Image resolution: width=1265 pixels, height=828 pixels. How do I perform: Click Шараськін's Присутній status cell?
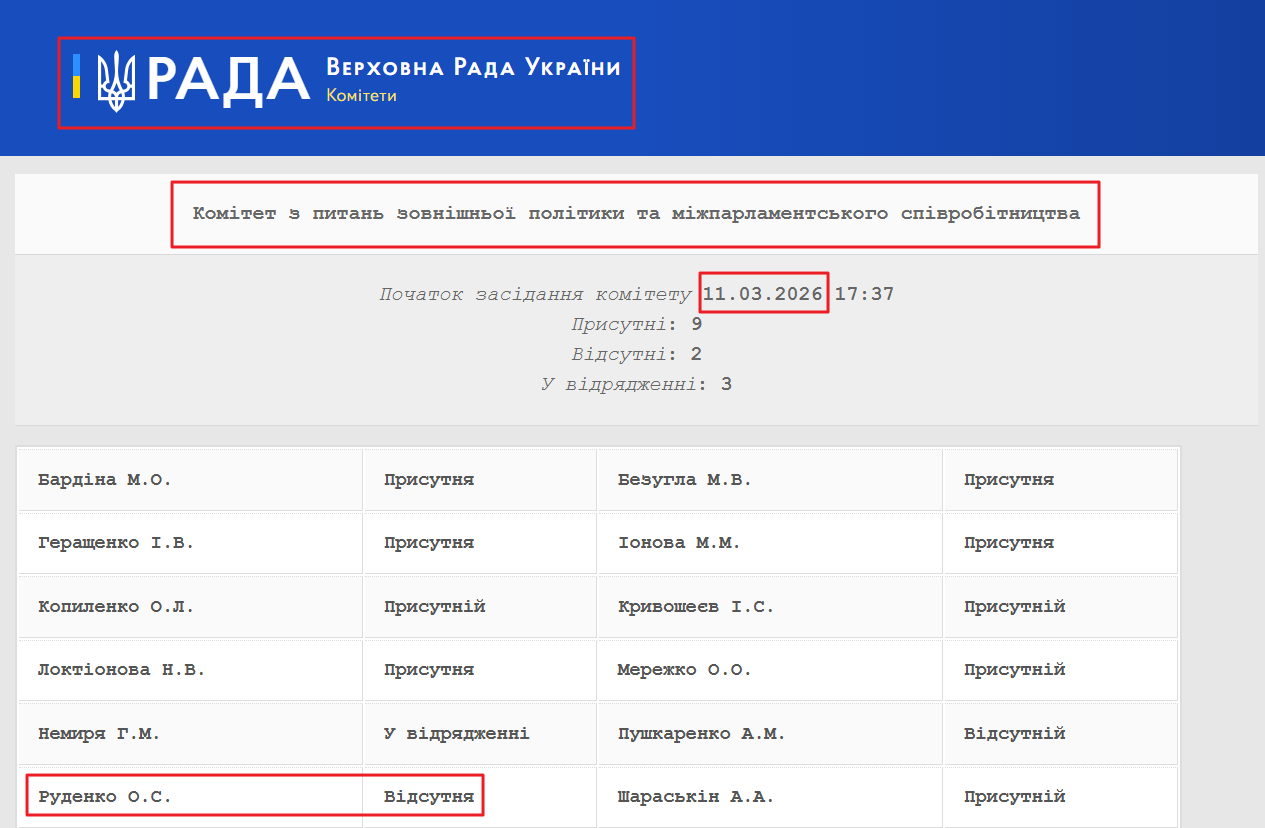click(x=1060, y=797)
